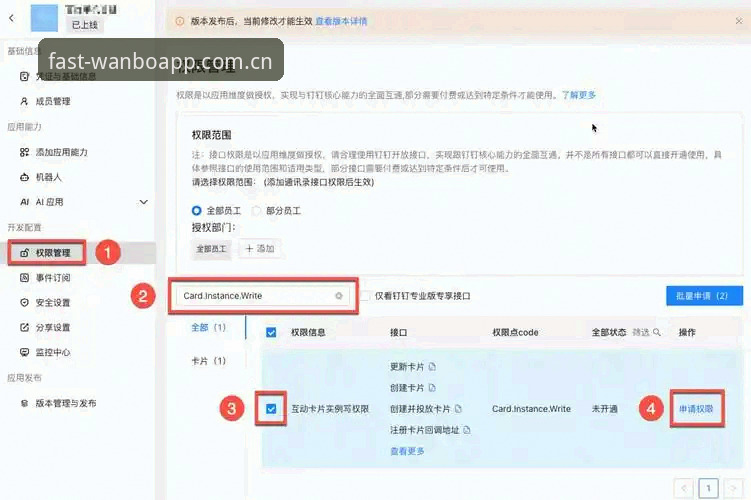The height and width of the screenshot is (500, 751).
Task: Uncheck the 互动卡片实例写权限 row checkbox
Action: click(271, 409)
